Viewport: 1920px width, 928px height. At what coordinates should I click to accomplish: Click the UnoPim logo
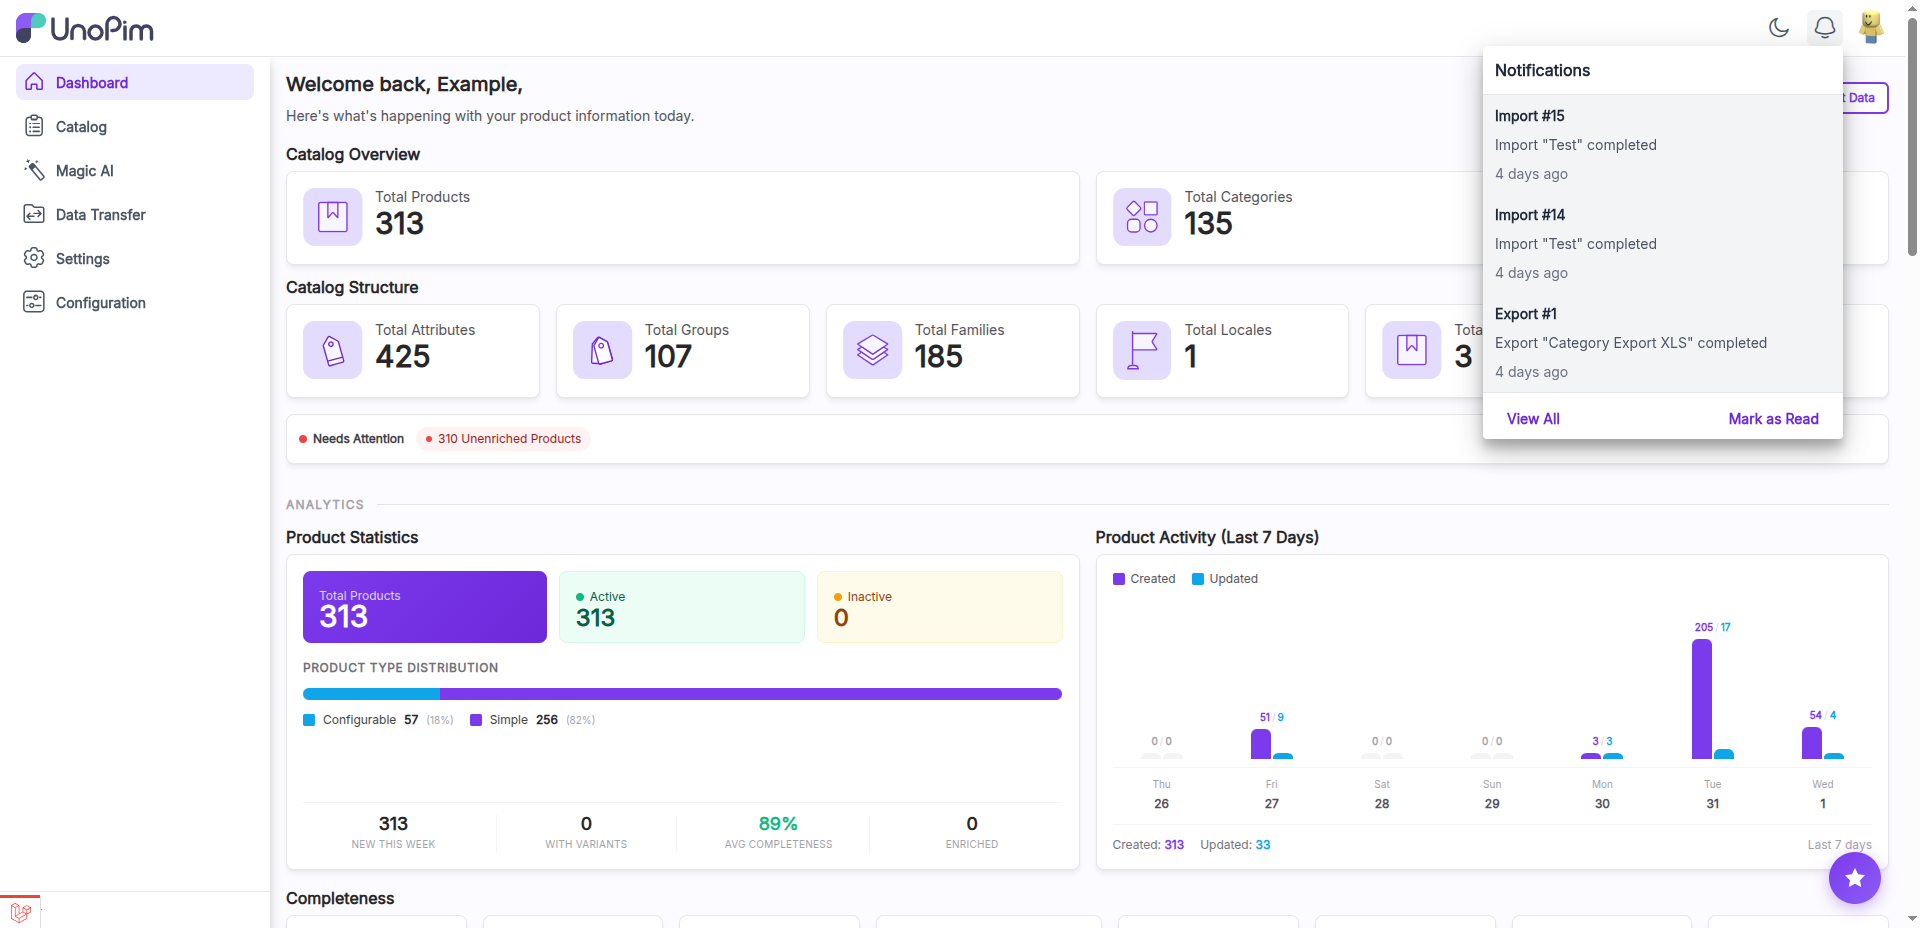coord(85,28)
